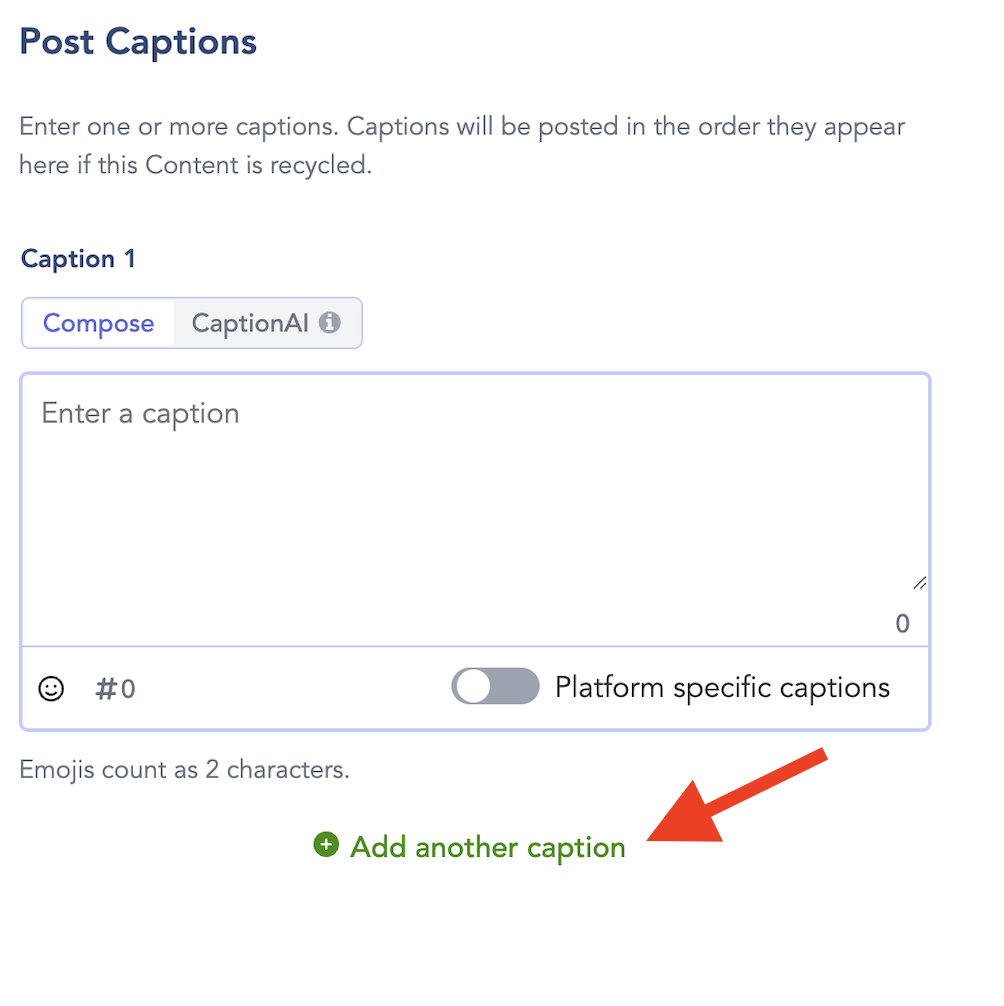Click the green plus circle icon
1004x1006 pixels.
[326, 844]
